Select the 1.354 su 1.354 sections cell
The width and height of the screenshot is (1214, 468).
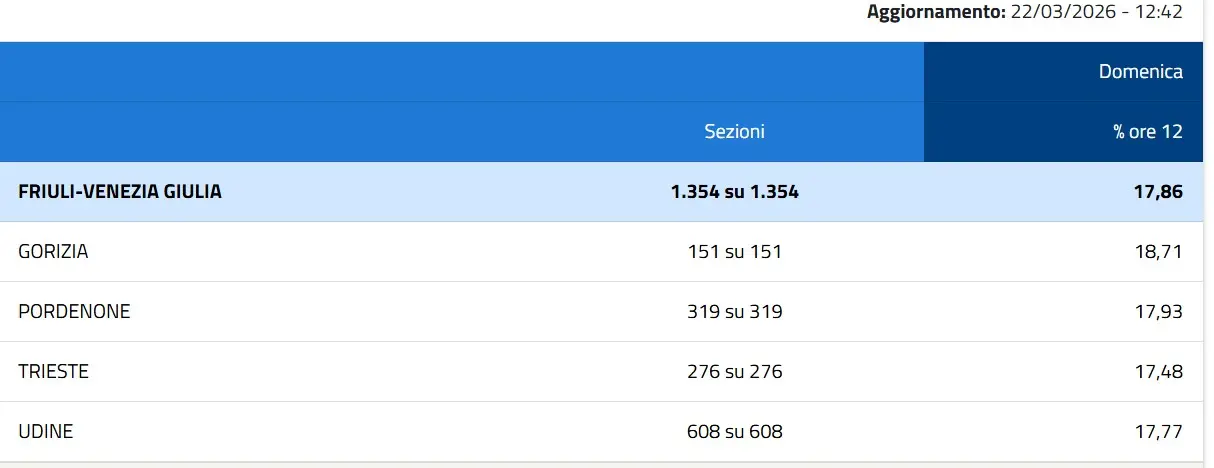click(734, 192)
